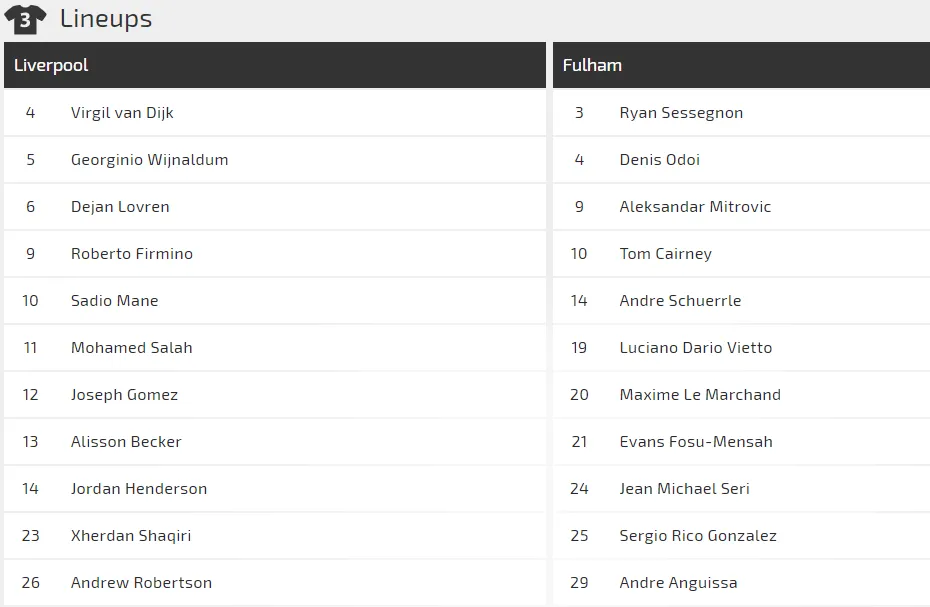Select Alisson Becker in the list
Viewport: 930px width, 607px height.
[x=126, y=442]
